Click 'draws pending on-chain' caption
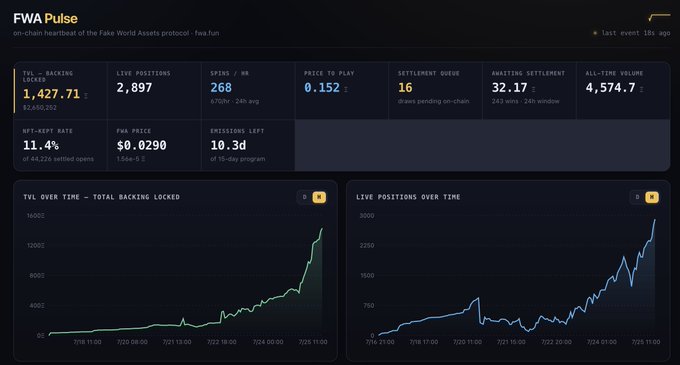The height and width of the screenshot is (365, 680). 434,101
